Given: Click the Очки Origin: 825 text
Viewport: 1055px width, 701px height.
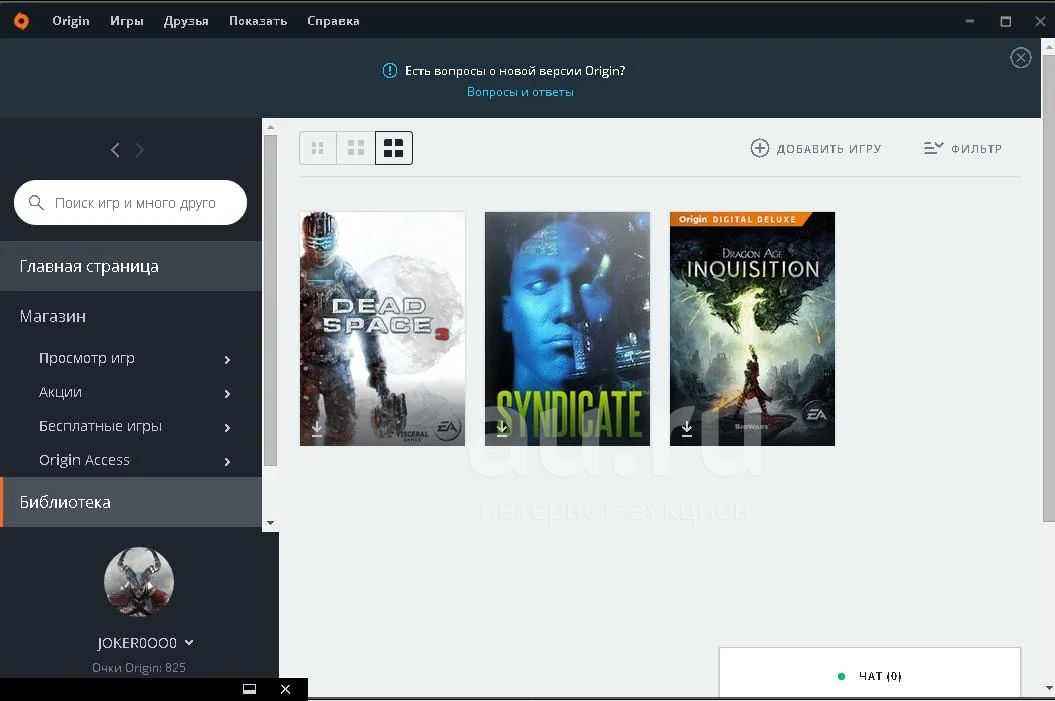Looking at the screenshot, I should pos(139,667).
